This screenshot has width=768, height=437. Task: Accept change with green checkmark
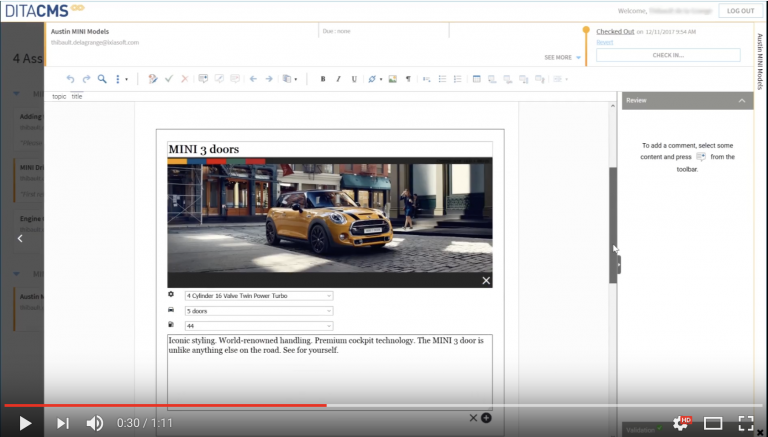(169, 79)
